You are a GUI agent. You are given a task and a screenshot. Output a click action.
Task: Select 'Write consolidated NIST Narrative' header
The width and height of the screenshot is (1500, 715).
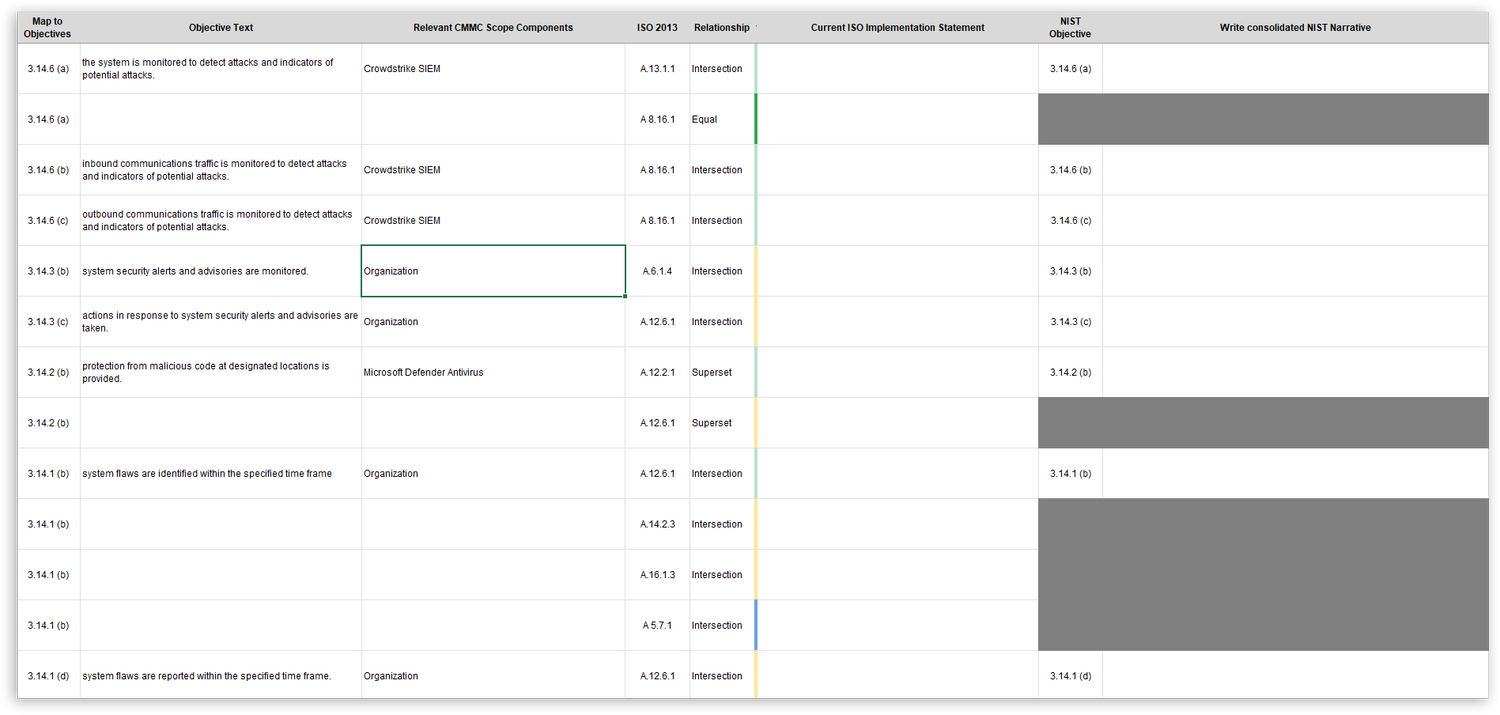[x=1295, y=28]
